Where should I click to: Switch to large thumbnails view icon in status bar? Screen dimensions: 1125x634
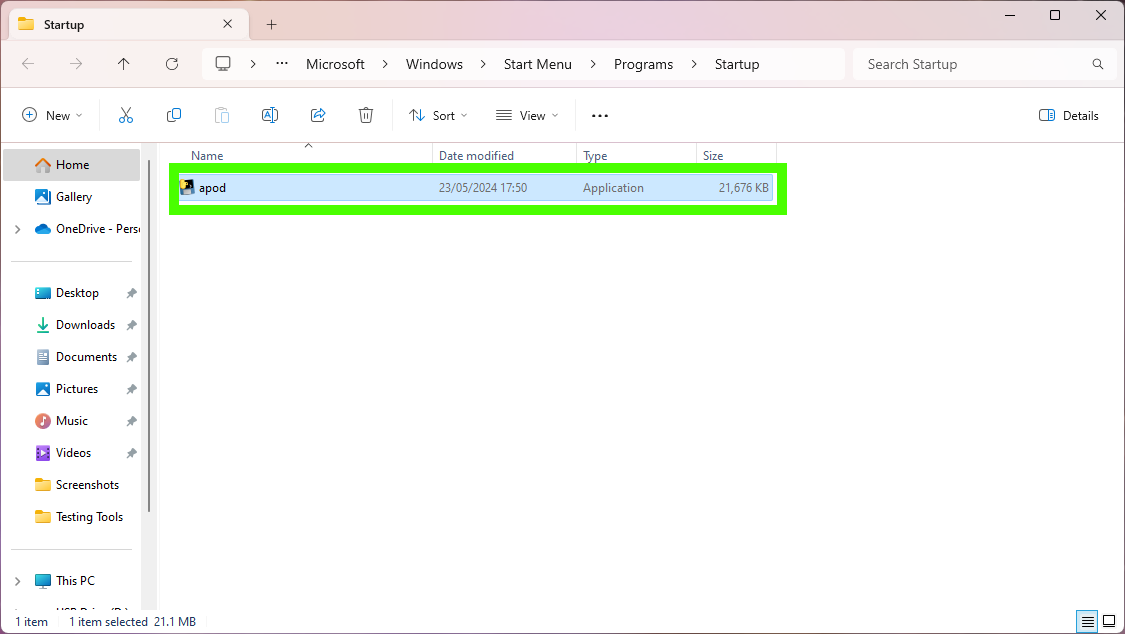coord(1109,621)
